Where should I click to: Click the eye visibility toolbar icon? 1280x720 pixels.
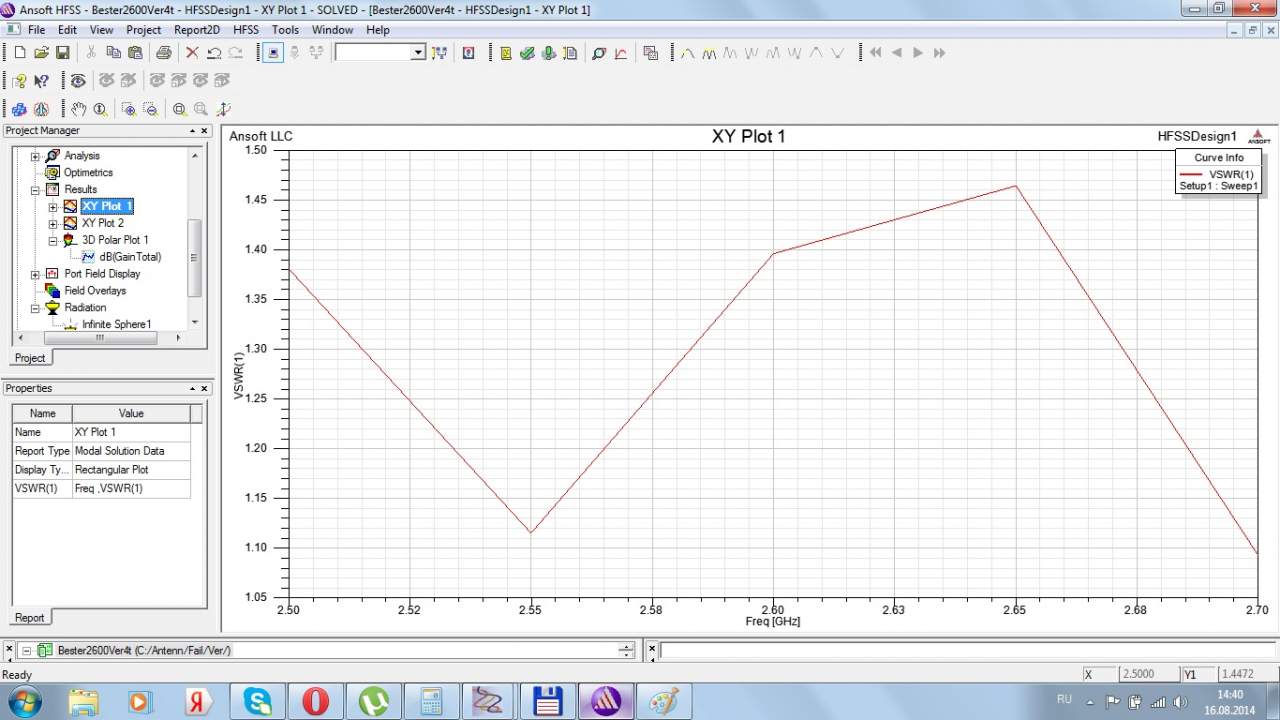pyautogui.click(x=77, y=81)
